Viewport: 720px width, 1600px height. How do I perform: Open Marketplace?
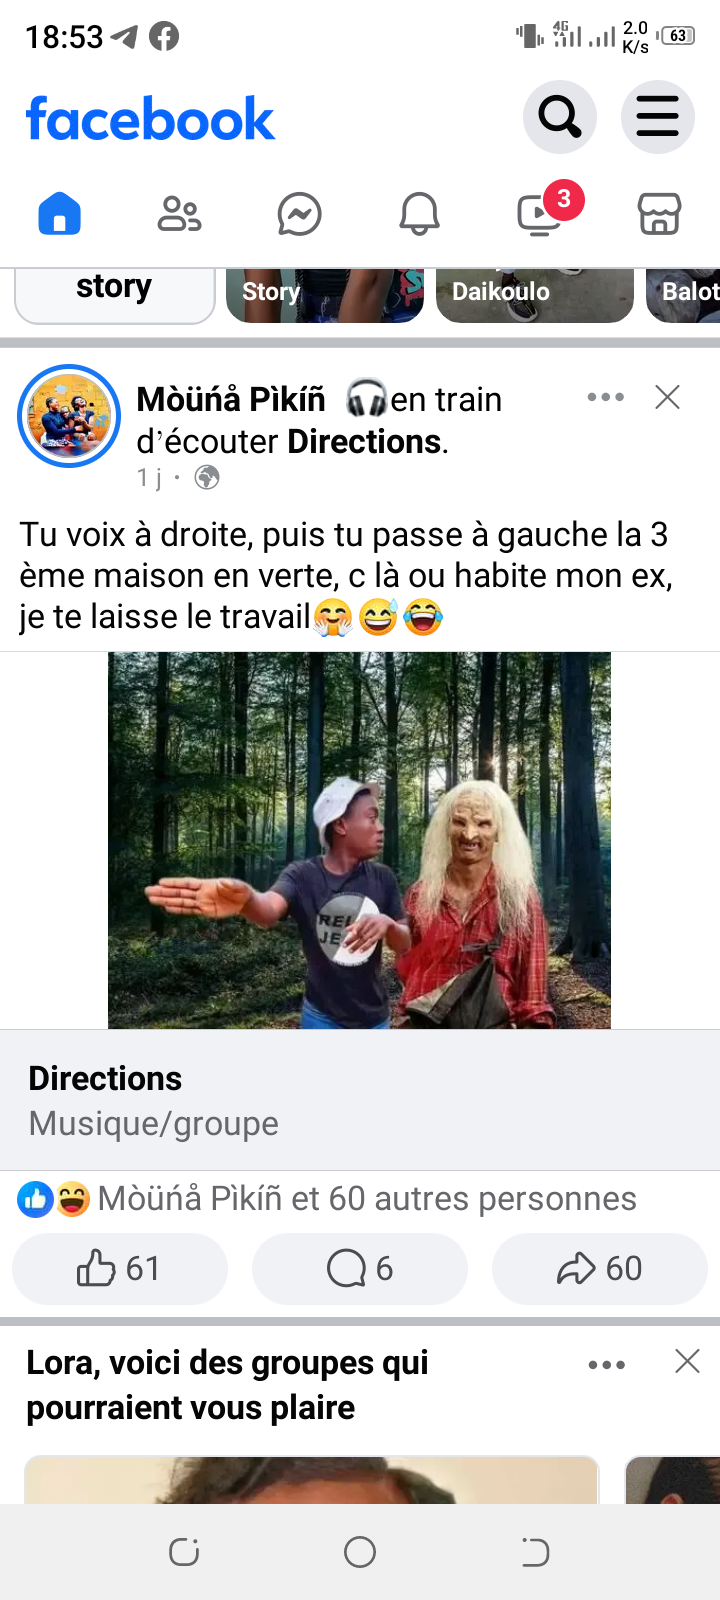click(x=660, y=214)
